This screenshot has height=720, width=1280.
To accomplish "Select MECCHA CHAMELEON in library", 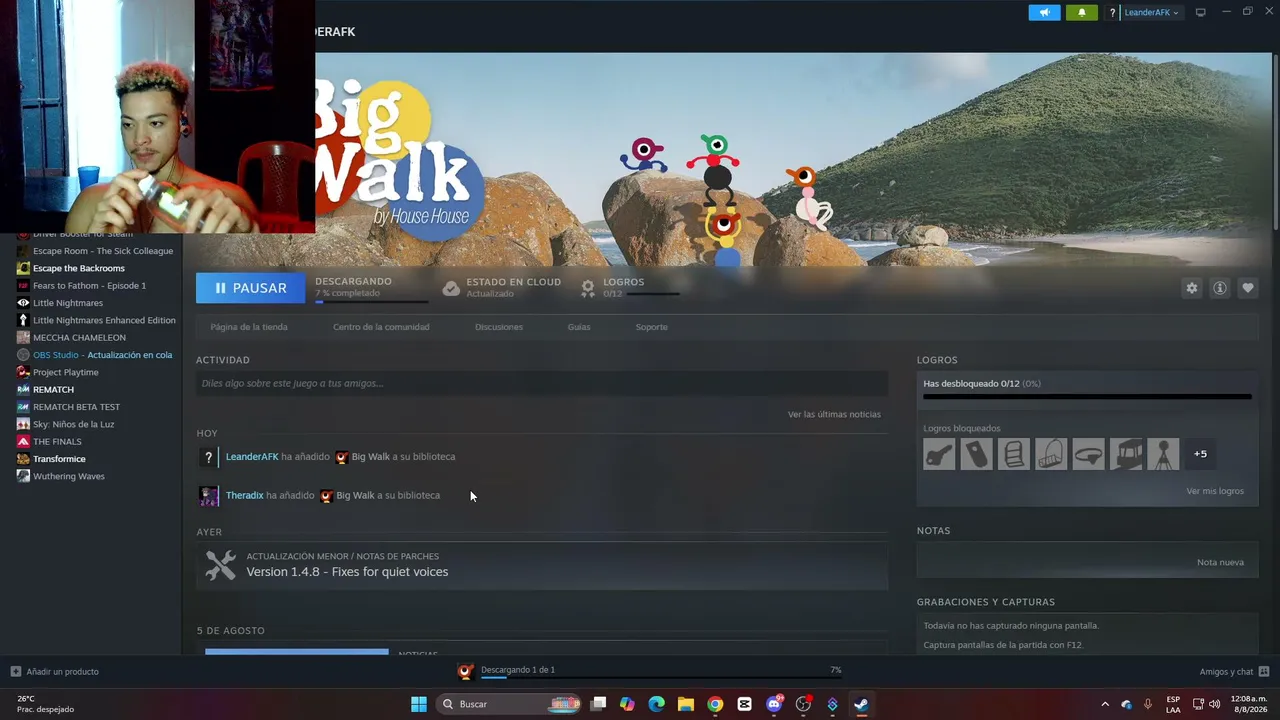I will click(x=79, y=338).
